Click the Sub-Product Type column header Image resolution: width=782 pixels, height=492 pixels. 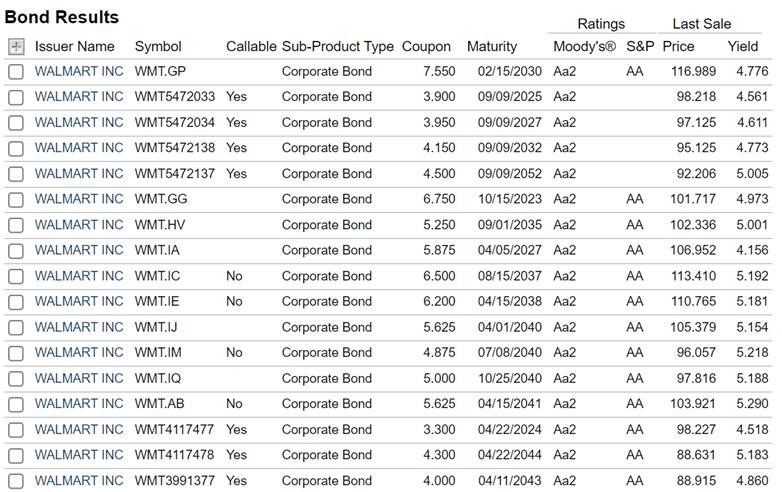click(x=338, y=46)
